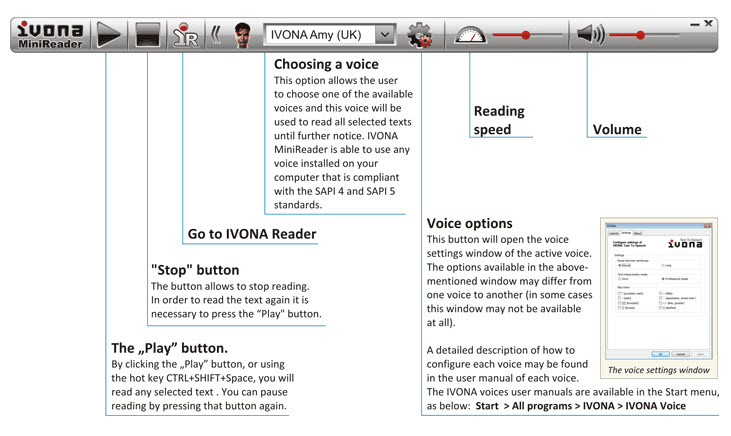Click OK in voice settings window
This screenshot has width=731, height=436.
[660, 353]
